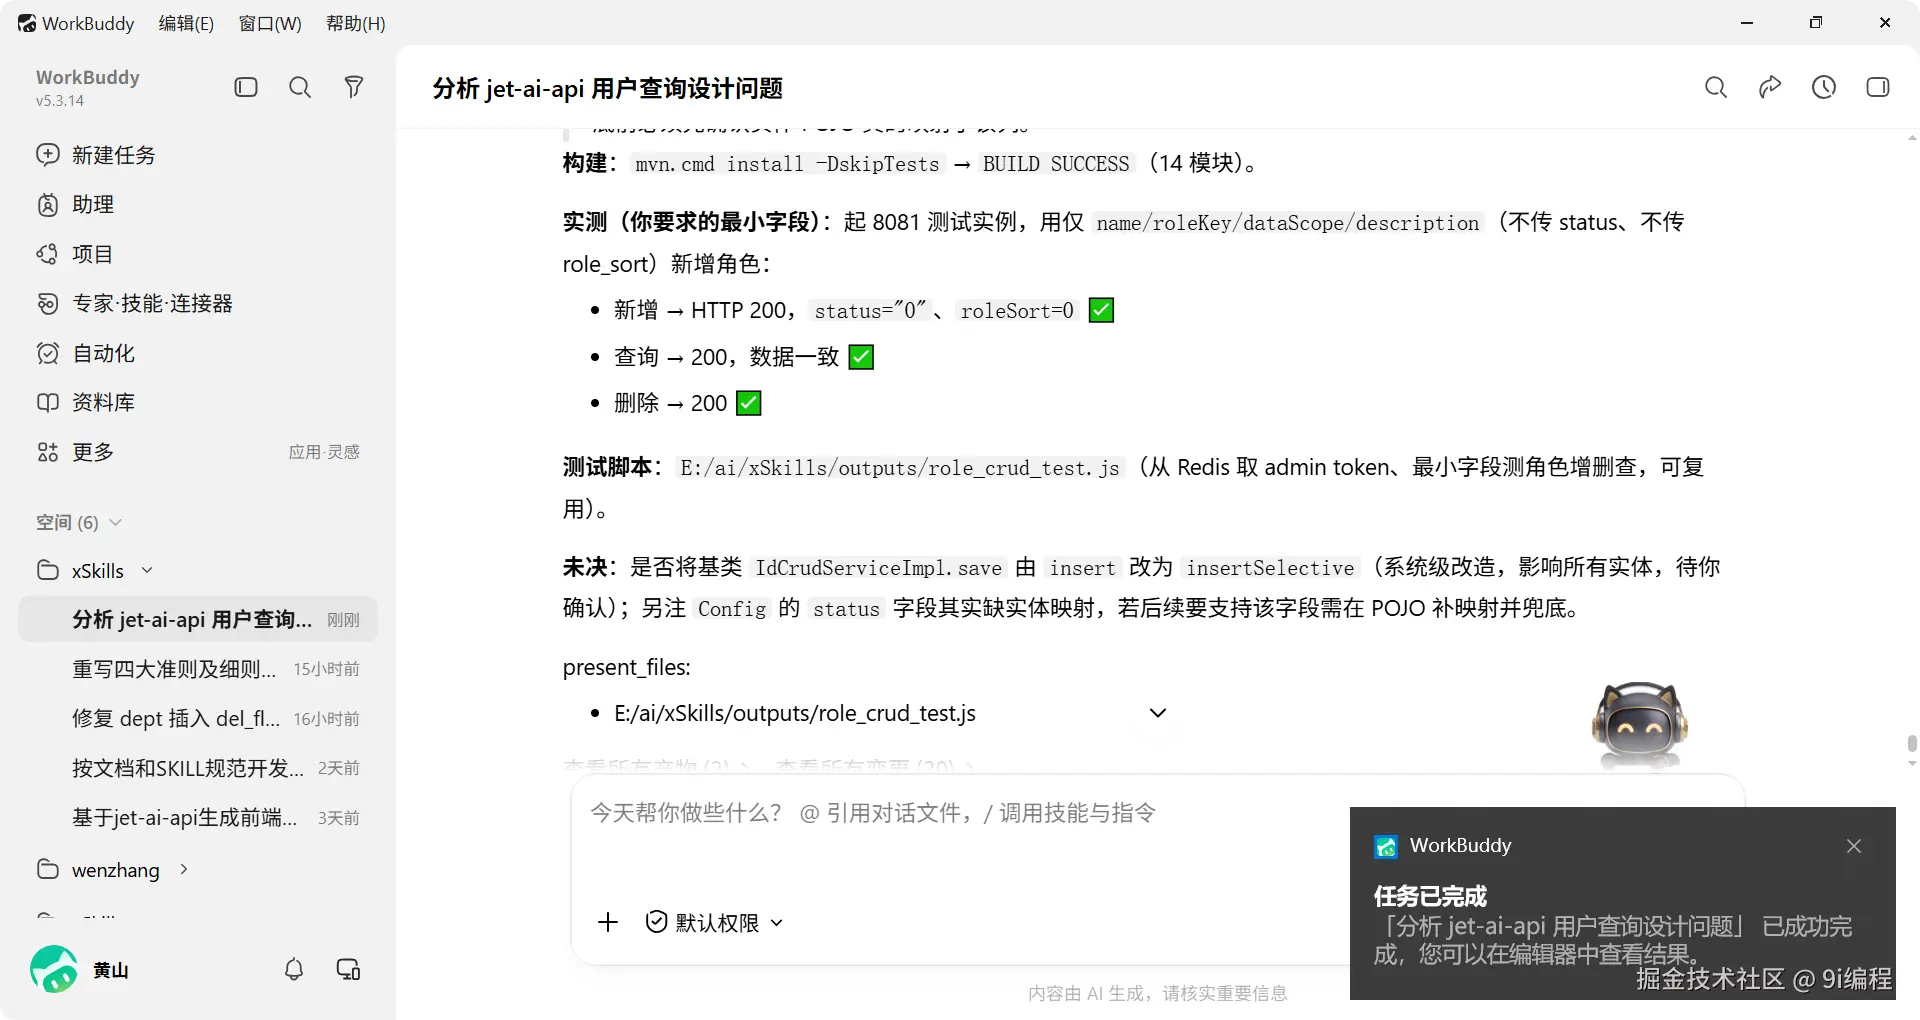Click E:/ai/xSkills/outputs/role_crud_test.js inline code path
The width and height of the screenshot is (1920, 1020).
[x=900, y=467]
